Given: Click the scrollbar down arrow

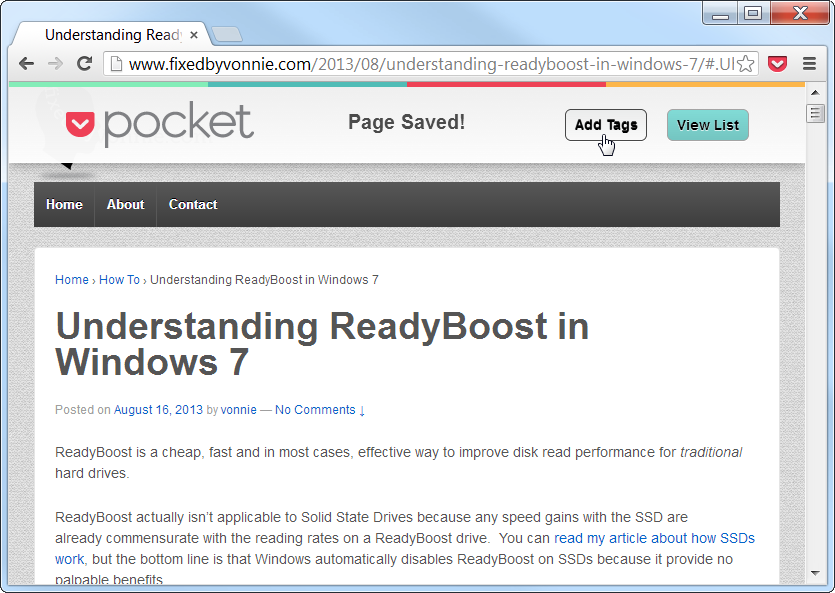Looking at the screenshot, I should pos(815,573).
